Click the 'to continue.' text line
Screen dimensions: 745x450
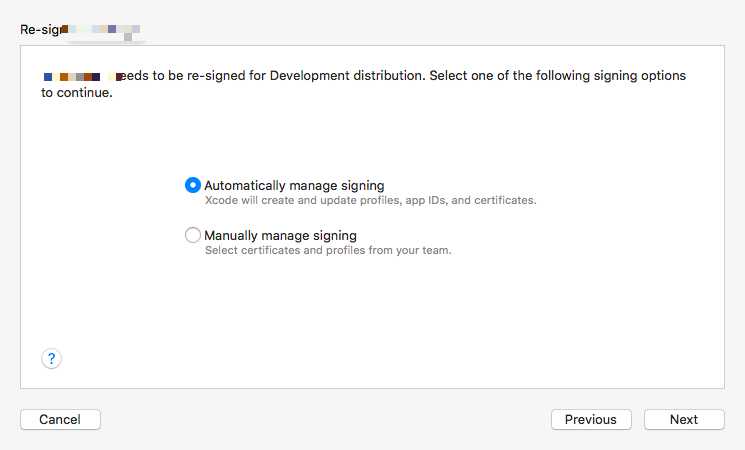pos(77,93)
